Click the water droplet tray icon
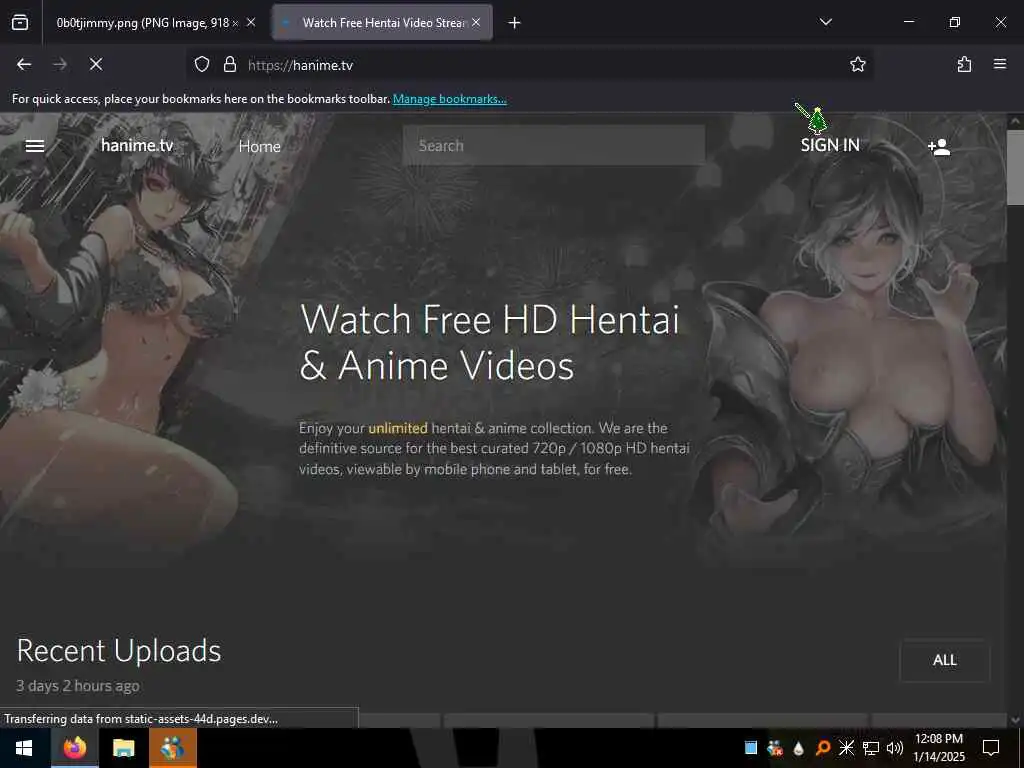The width and height of the screenshot is (1024, 768). (799, 748)
